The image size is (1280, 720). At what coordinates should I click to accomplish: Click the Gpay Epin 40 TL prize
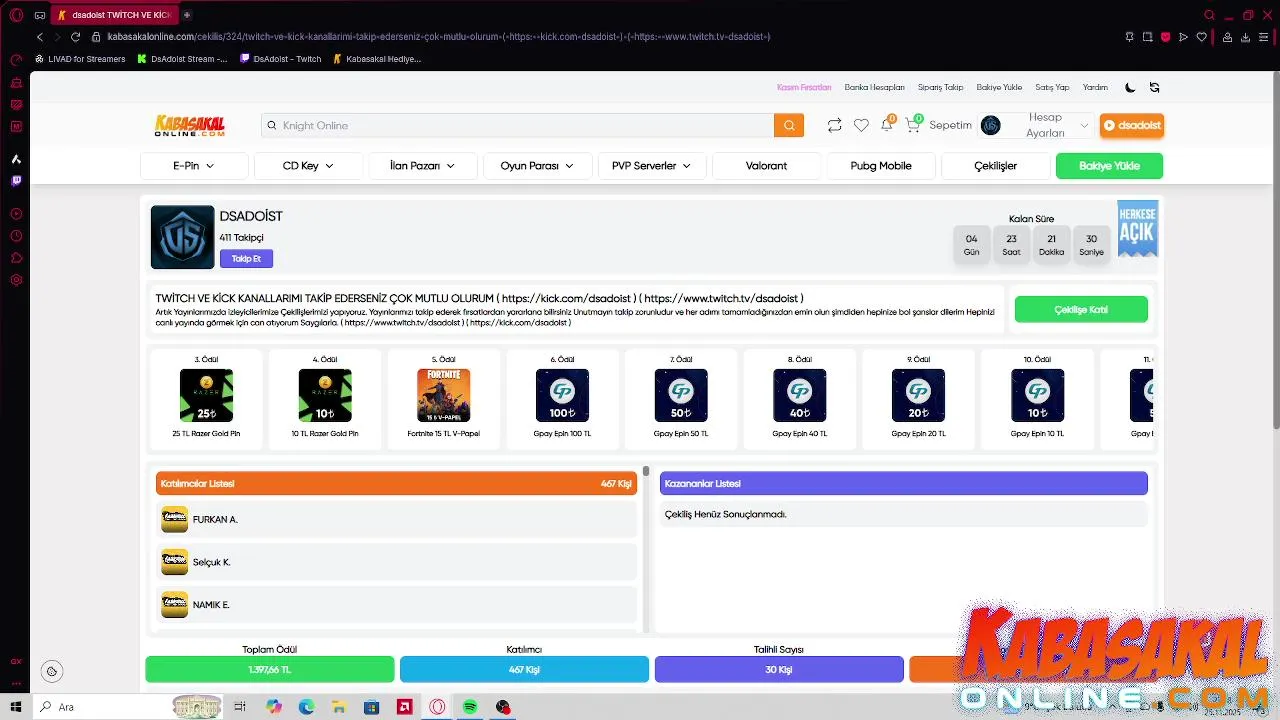tap(800, 398)
